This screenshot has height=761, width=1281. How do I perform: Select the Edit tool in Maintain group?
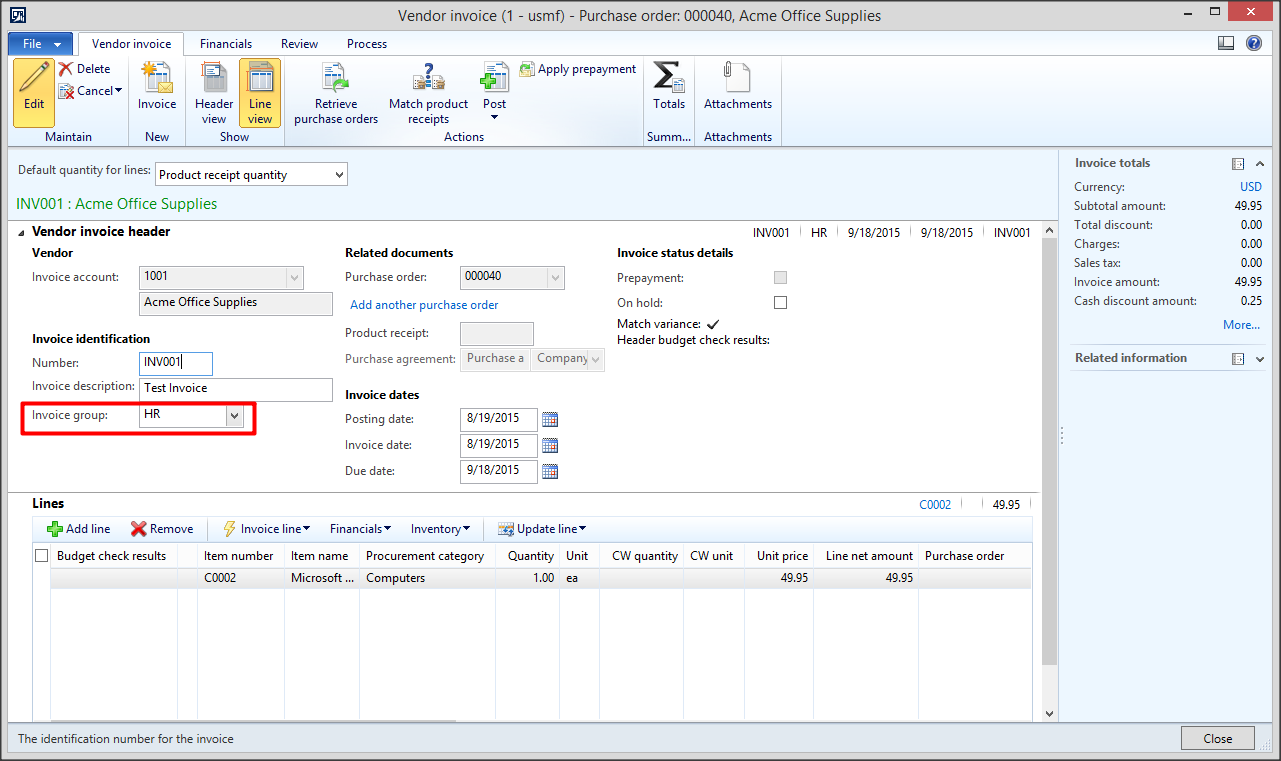click(x=32, y=93)
